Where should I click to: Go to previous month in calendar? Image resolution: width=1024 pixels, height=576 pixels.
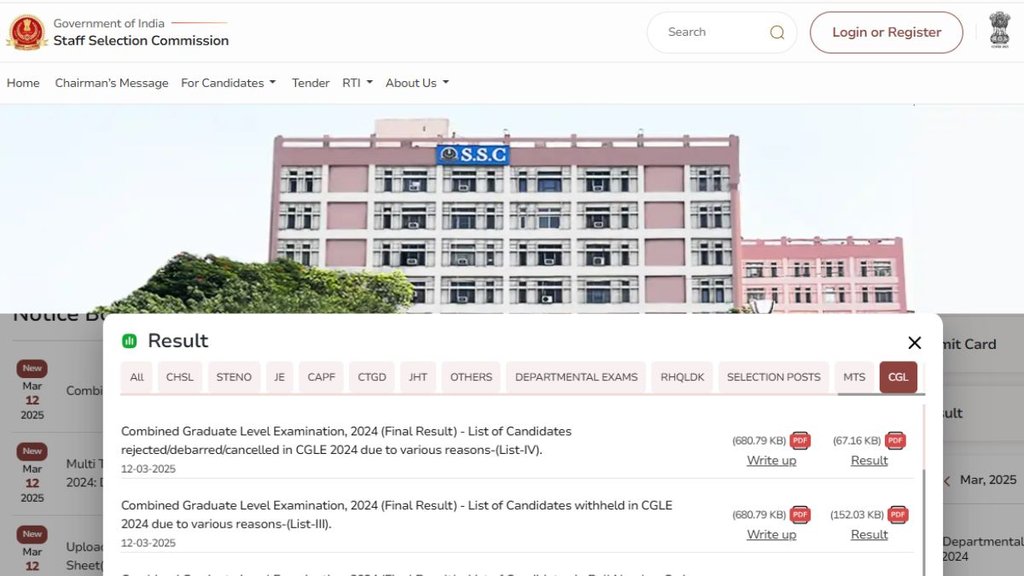point(947,481)
